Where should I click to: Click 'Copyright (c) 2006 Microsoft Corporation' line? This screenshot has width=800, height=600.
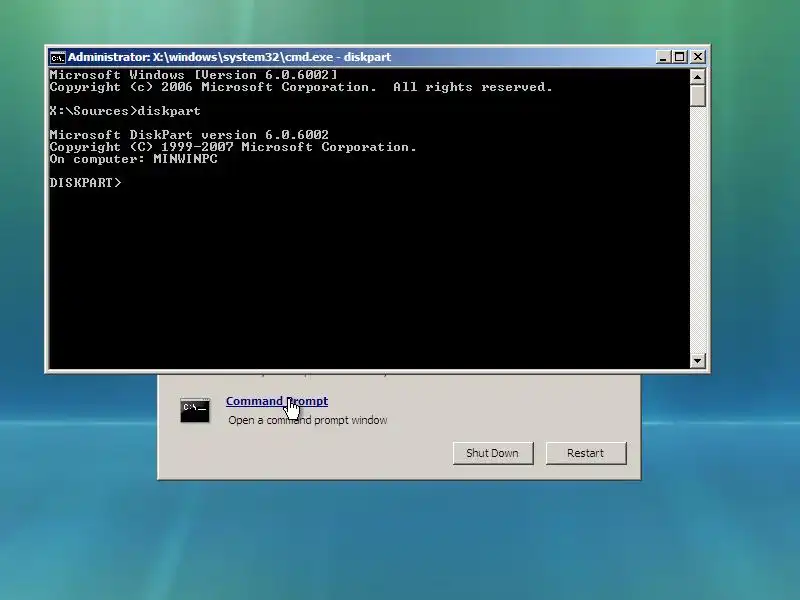click(301, 87)
